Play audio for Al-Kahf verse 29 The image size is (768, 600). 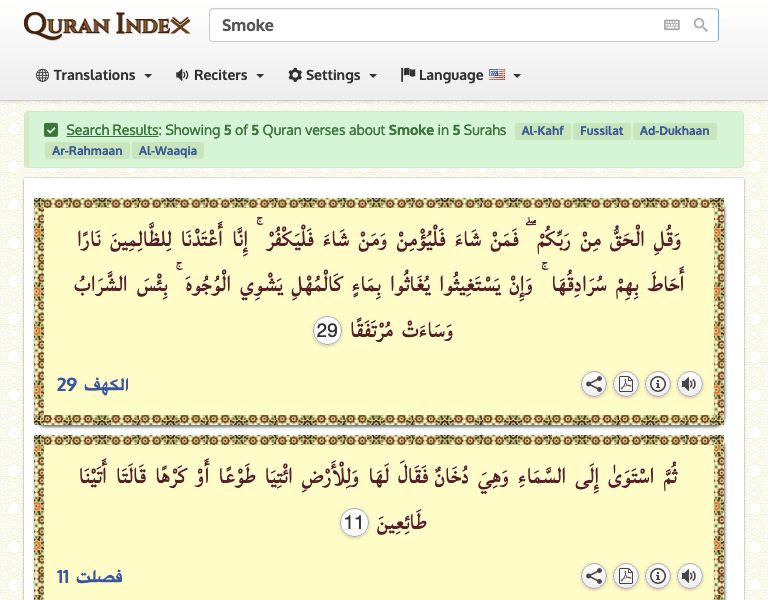(x=688, y=384)
